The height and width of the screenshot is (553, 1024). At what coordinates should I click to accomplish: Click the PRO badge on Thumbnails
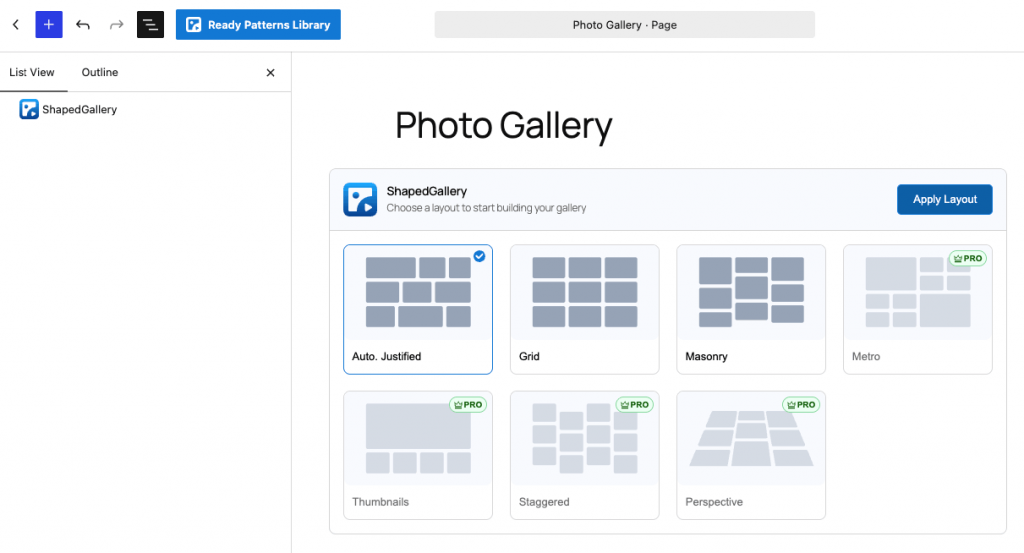[x=468, y=405]
